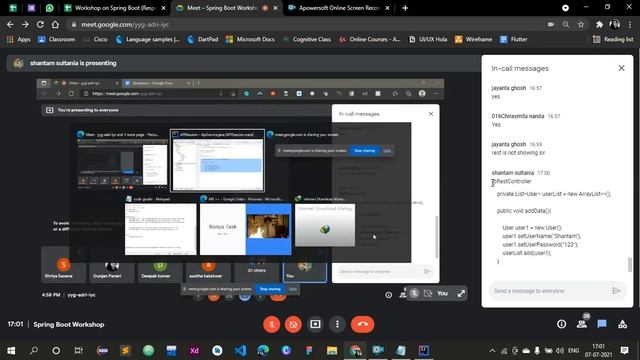Click the camera-off icon on the You tile
Image resolution: width=640 pixels, height=360 pixels.
point(428,293)
